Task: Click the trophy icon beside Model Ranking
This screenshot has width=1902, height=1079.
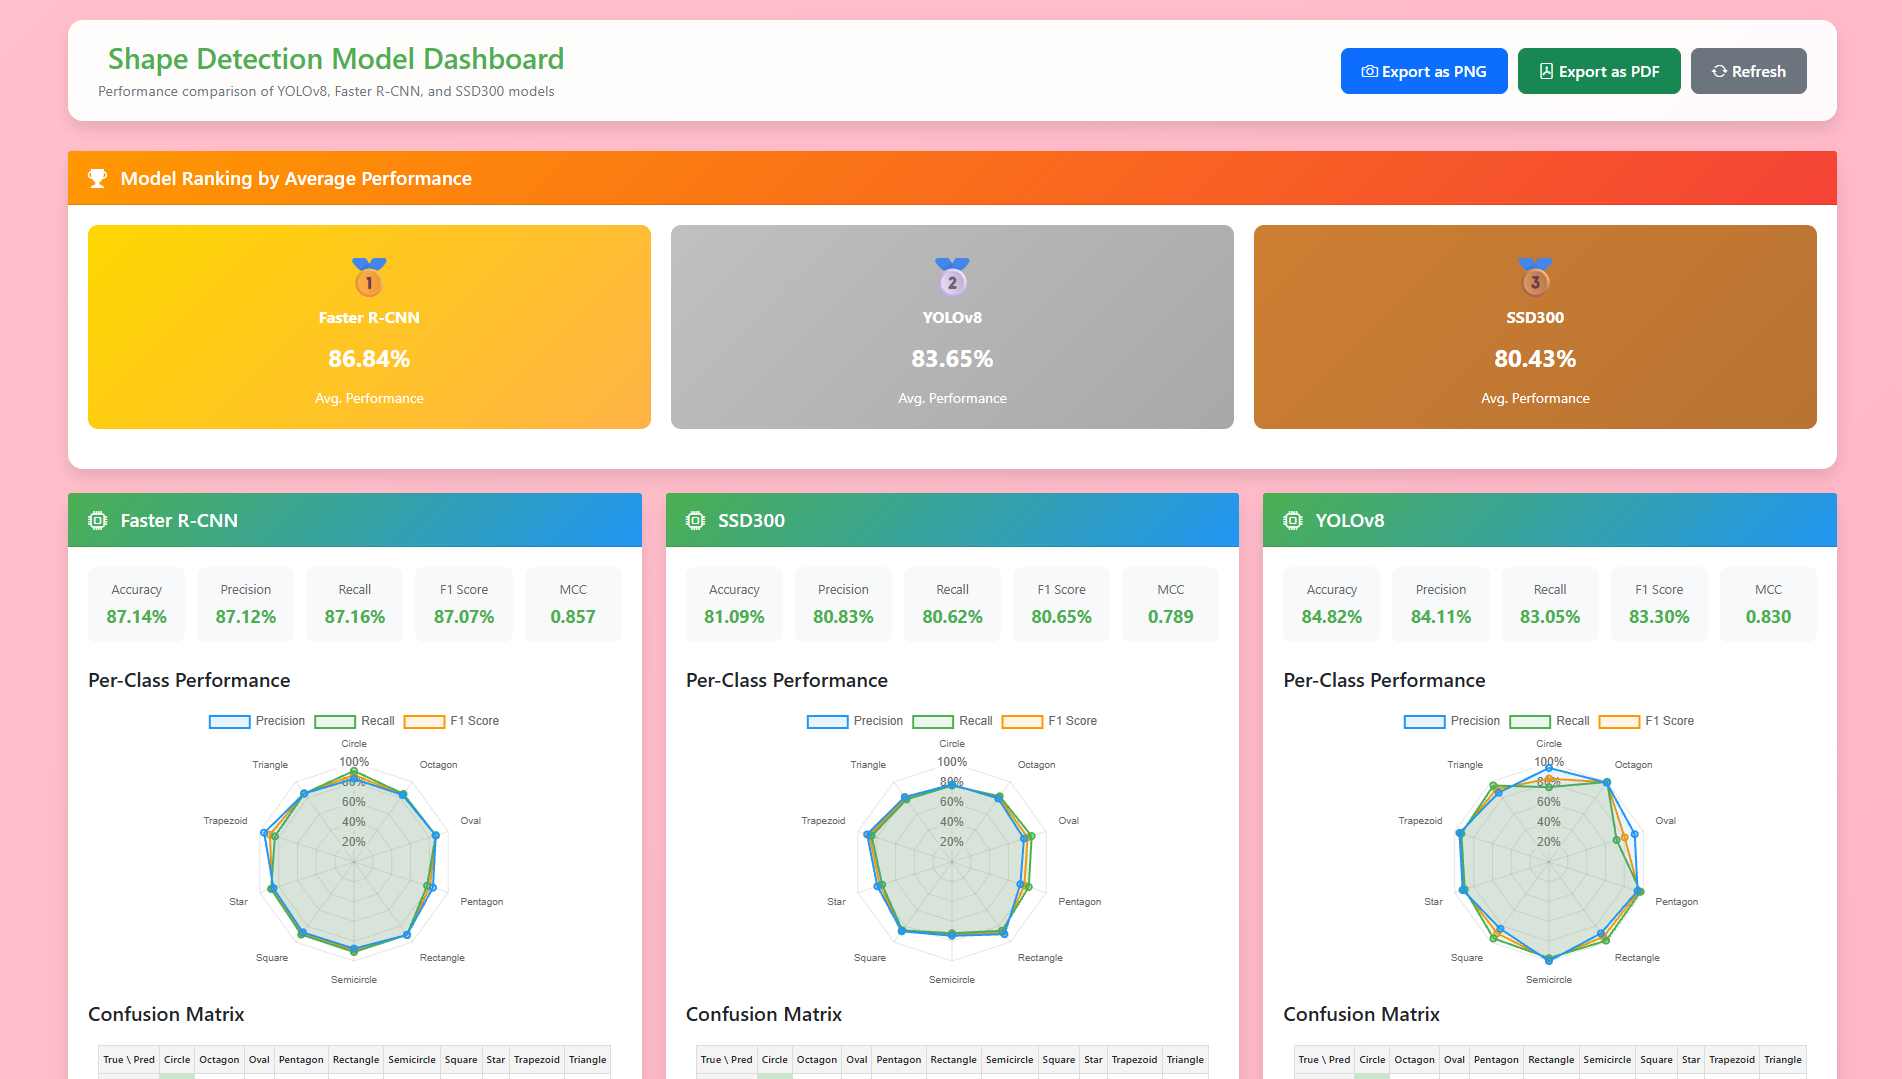Action: 97,178
